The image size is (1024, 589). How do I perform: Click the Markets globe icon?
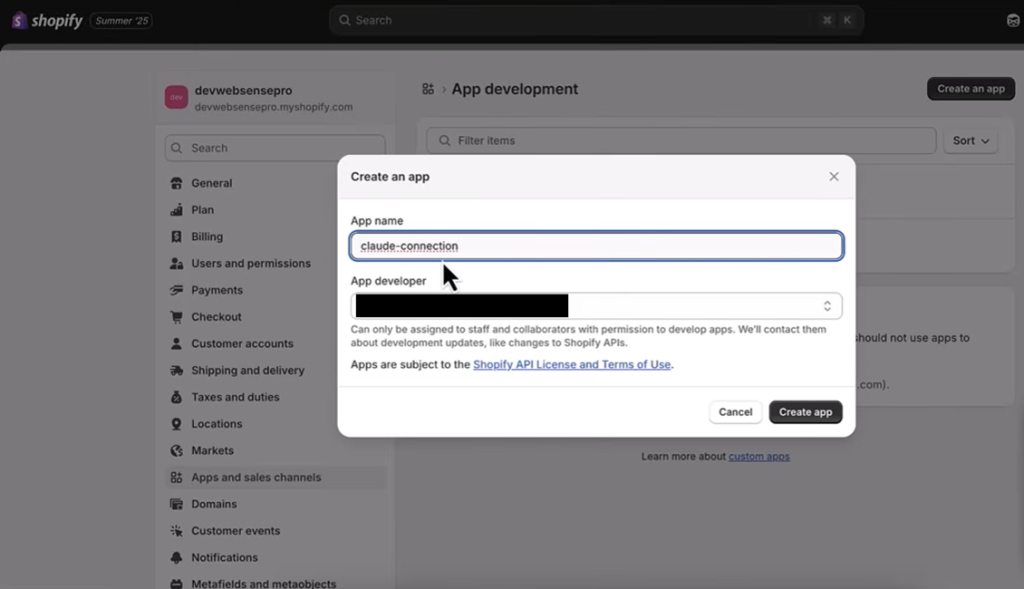click(176, 451)
